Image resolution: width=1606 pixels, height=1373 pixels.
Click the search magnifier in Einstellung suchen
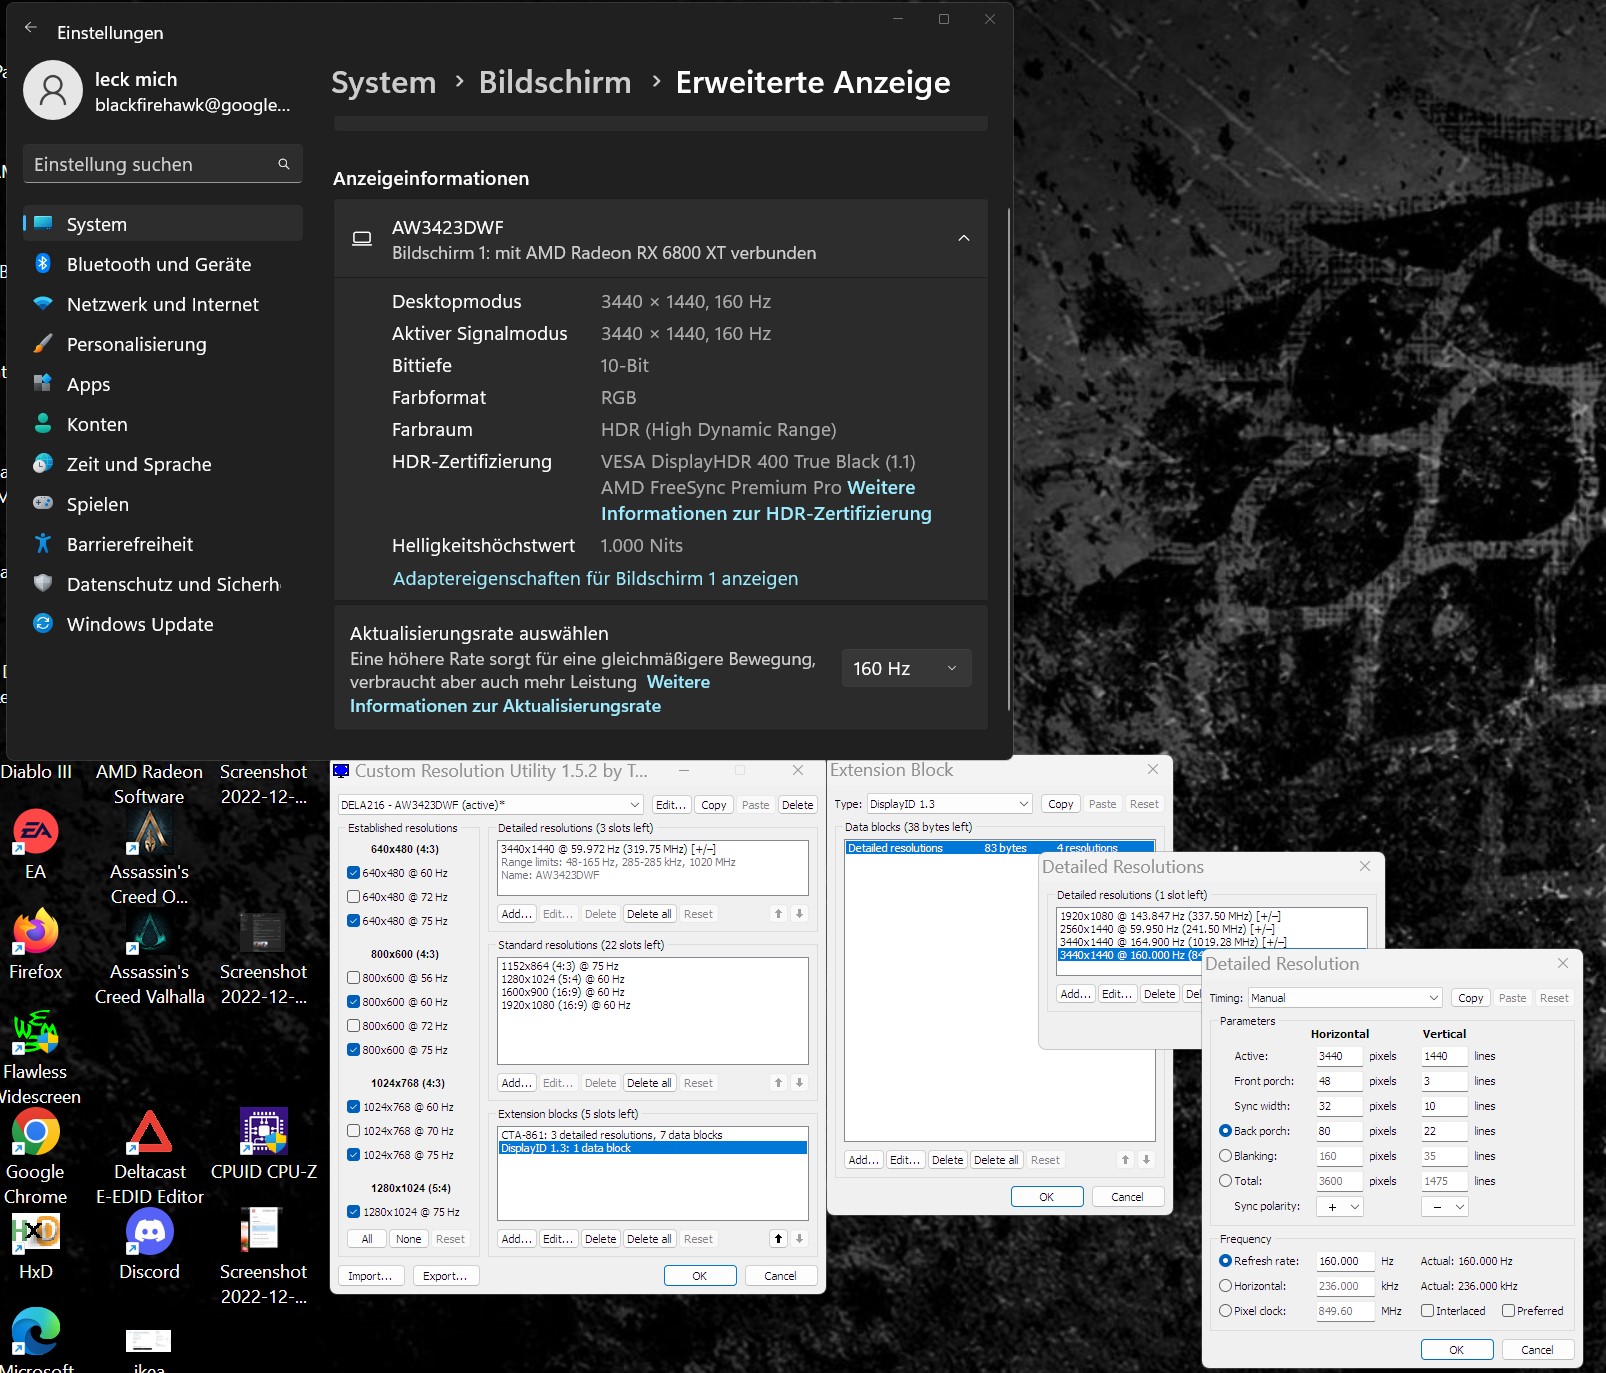(284, 164)
